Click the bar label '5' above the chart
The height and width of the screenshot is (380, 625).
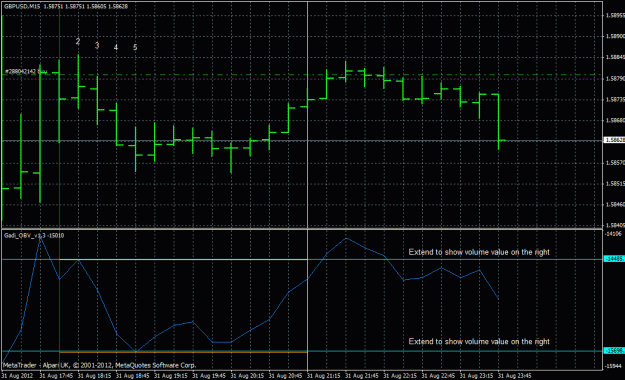[135, 47]
